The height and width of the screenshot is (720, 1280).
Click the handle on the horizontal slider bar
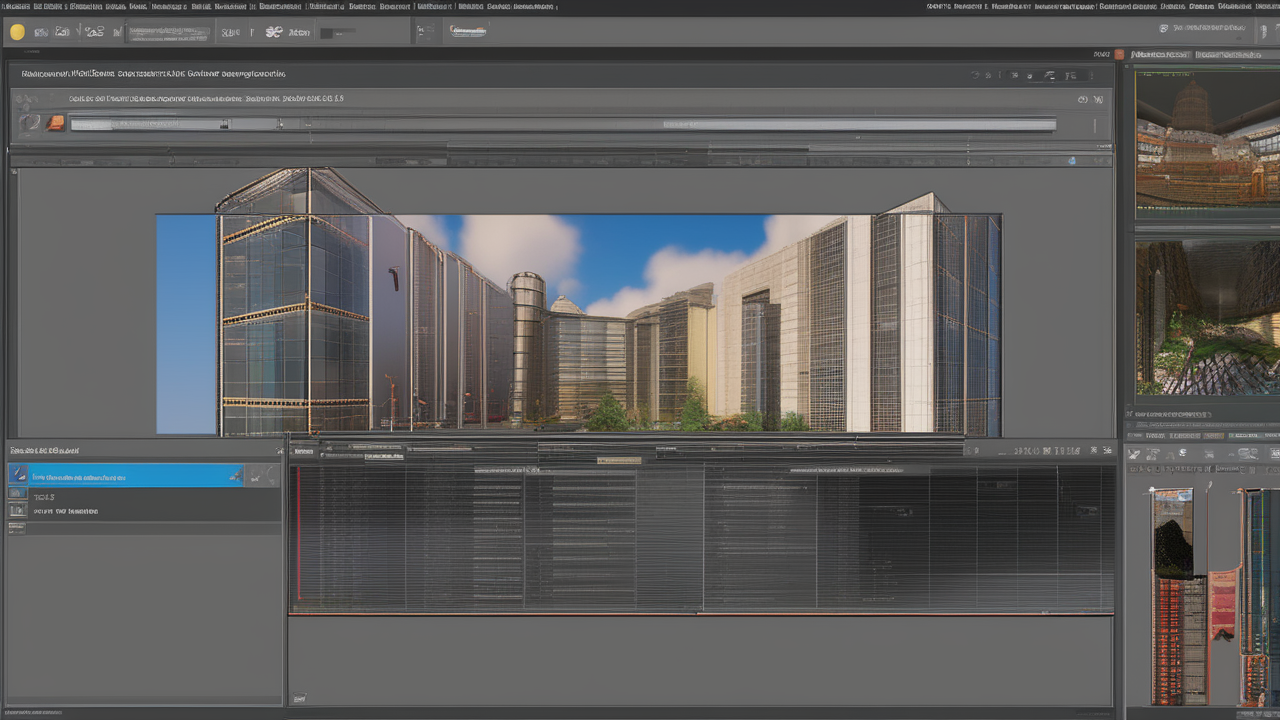(x=225, y=124)
